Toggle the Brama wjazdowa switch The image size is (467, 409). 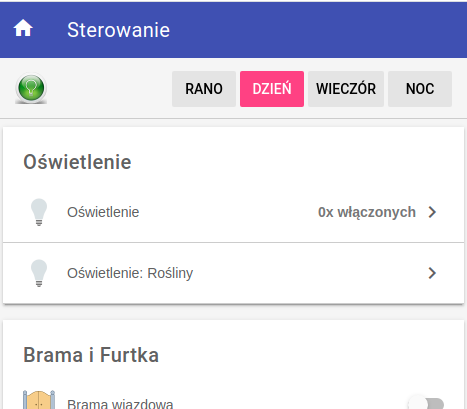pyautogui.click(x=426, y=403)
